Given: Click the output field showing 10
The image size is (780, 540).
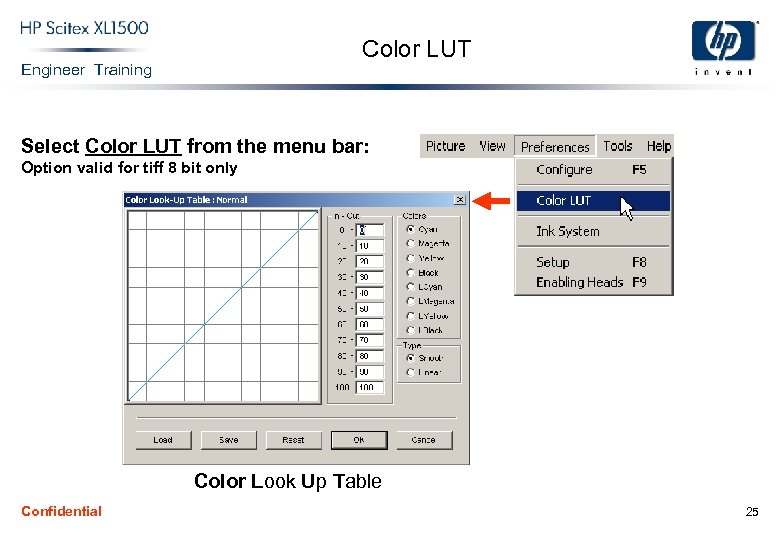Looking at the screenshot, I should 370,246.
